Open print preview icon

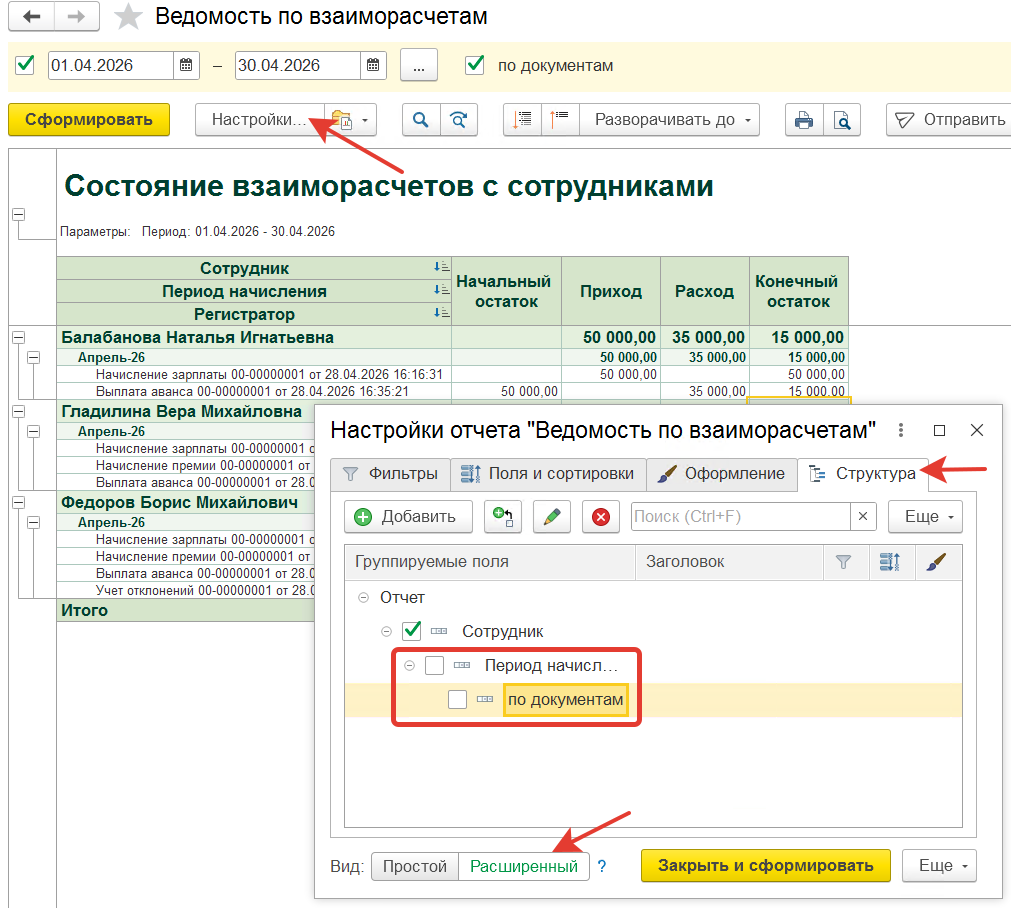pos(841,120)
